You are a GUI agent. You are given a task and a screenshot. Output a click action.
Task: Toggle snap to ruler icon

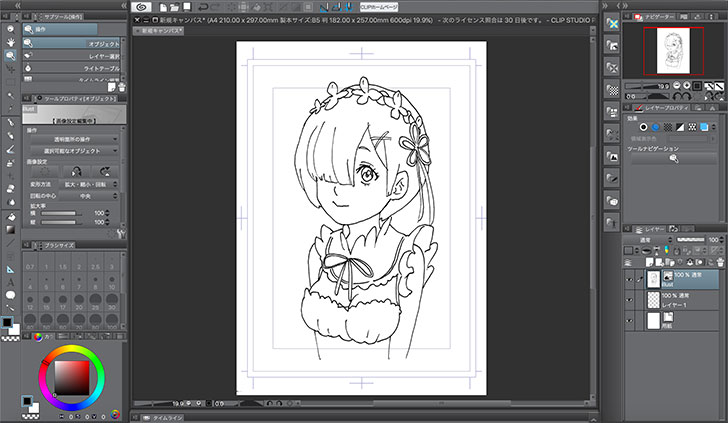coord(324,7)
